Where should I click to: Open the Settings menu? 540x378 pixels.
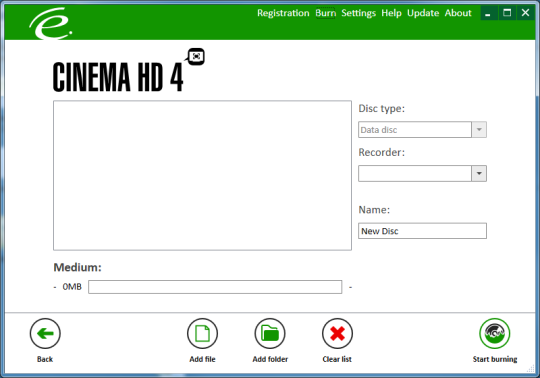359,13
